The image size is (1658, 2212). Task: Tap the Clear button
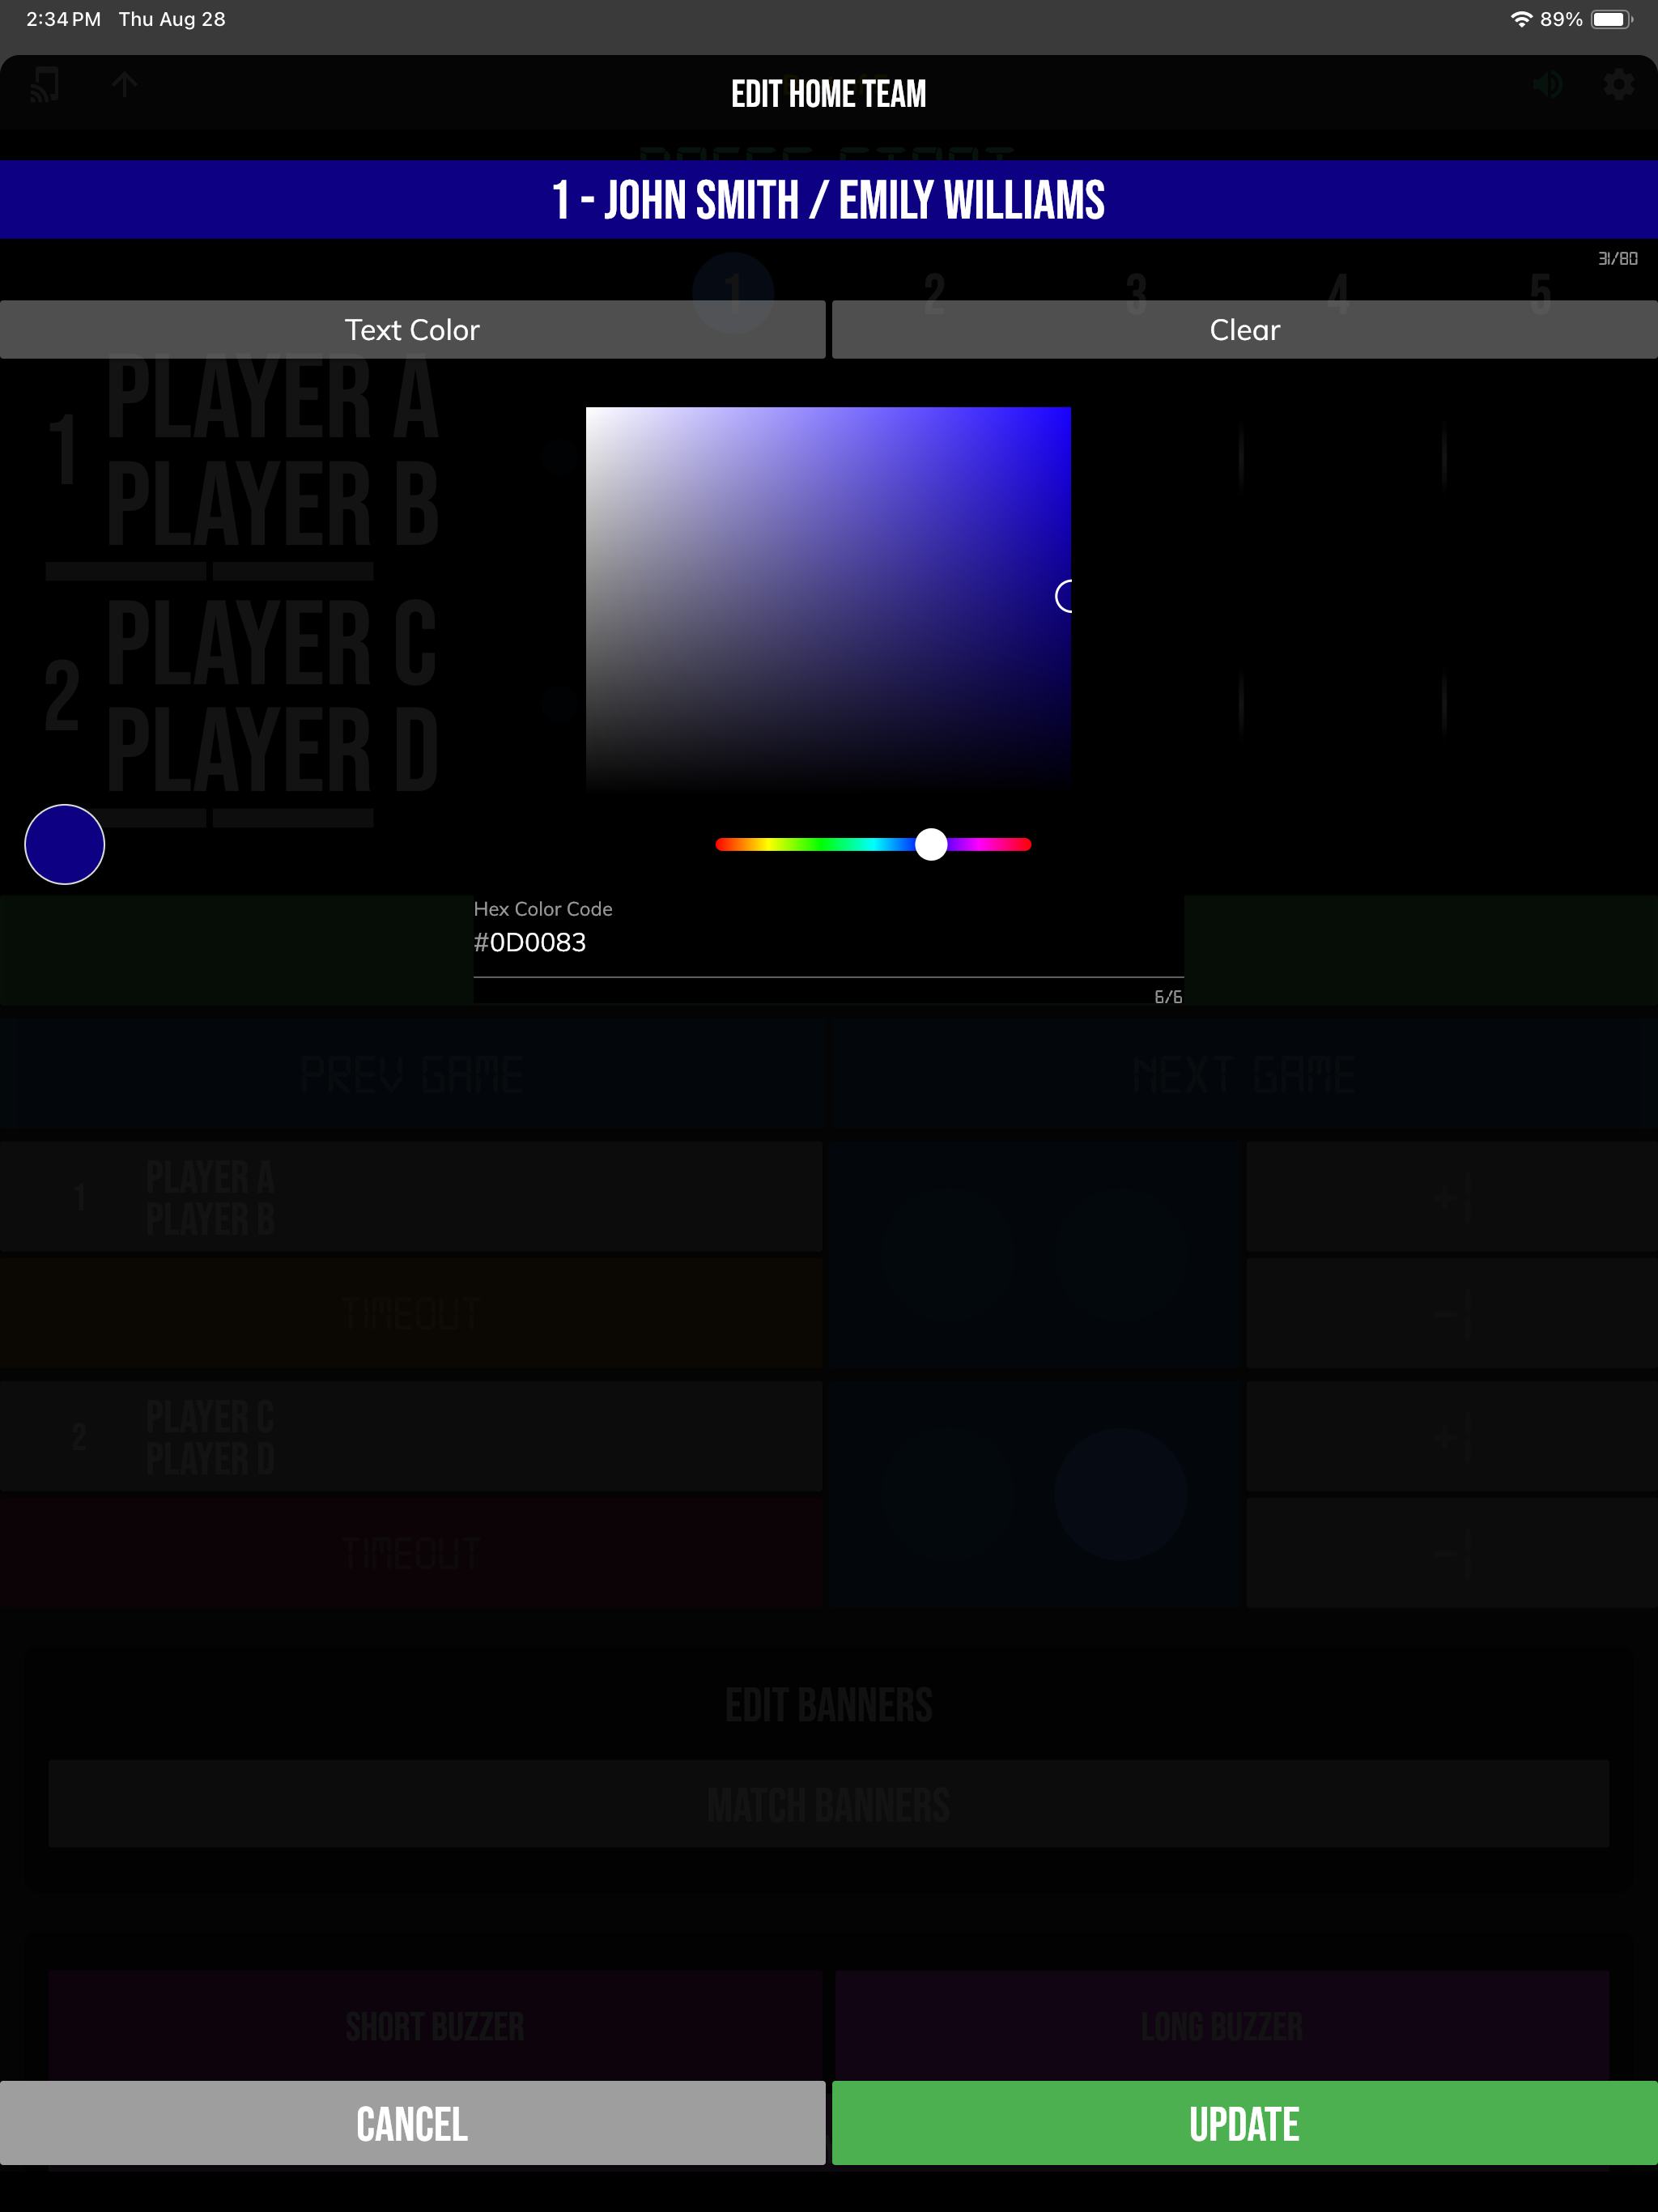1245,330
